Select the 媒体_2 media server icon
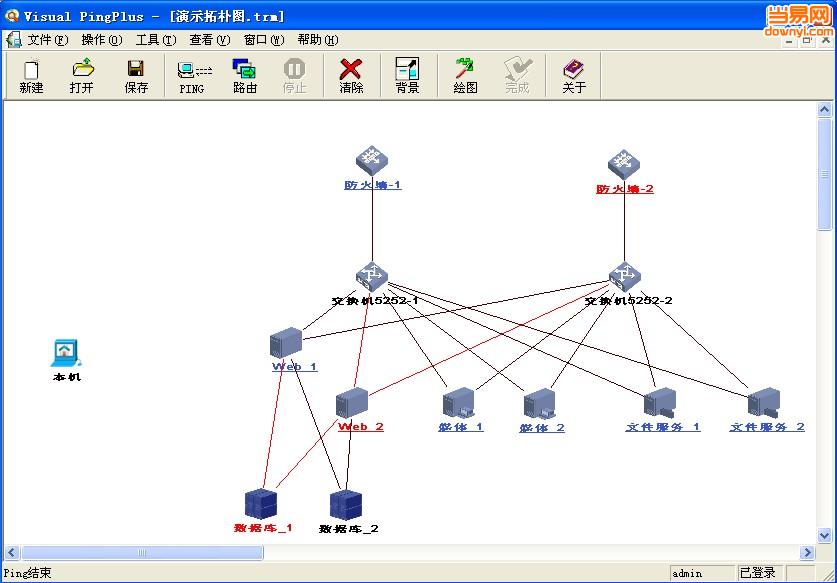837x583 pixels. (540, 404)
